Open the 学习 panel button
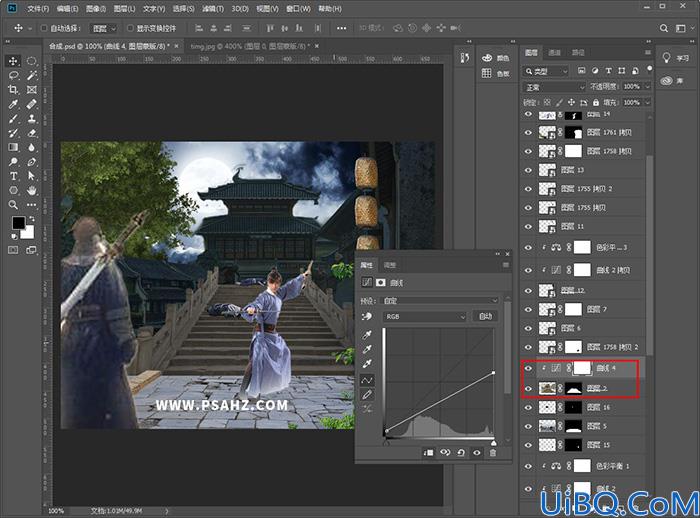Image resolution: width=700 pixels, height=518 pixels. click(x=675, y=58)
